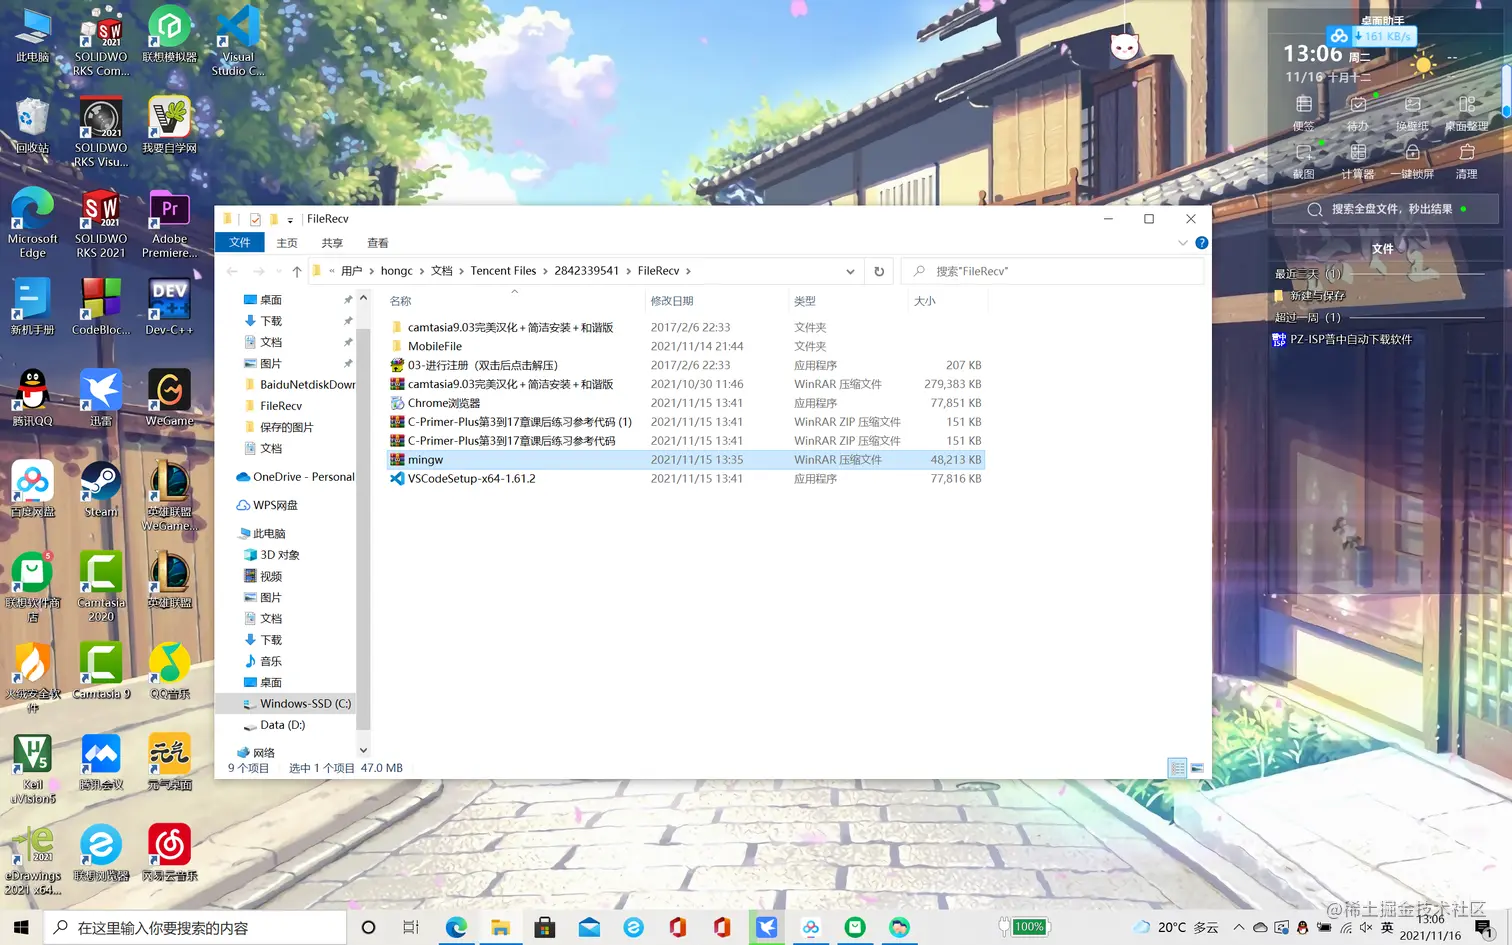Click navigation pane scroll-down arrow

[363, 750]
